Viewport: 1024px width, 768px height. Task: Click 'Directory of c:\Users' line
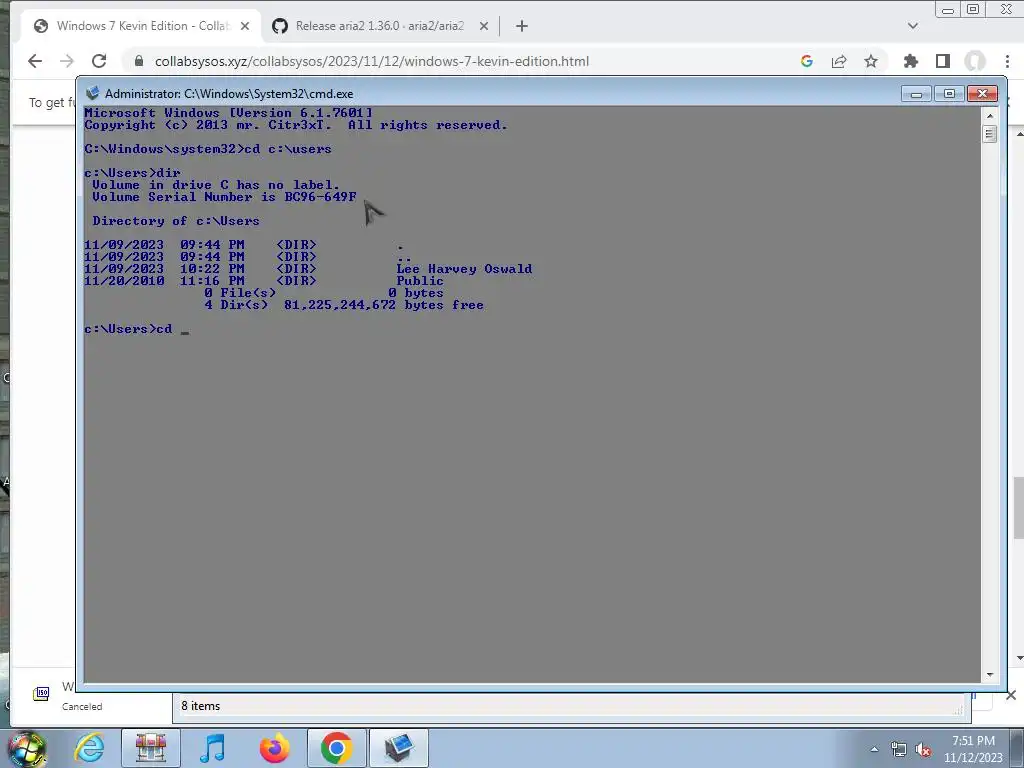coord(176,221)
